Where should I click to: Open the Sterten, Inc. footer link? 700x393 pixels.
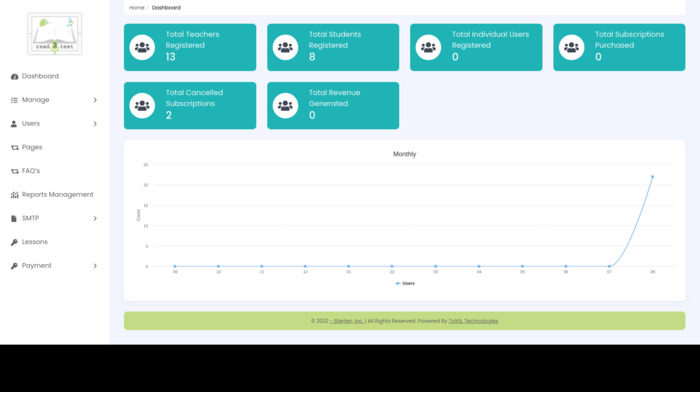pos(347,321)
